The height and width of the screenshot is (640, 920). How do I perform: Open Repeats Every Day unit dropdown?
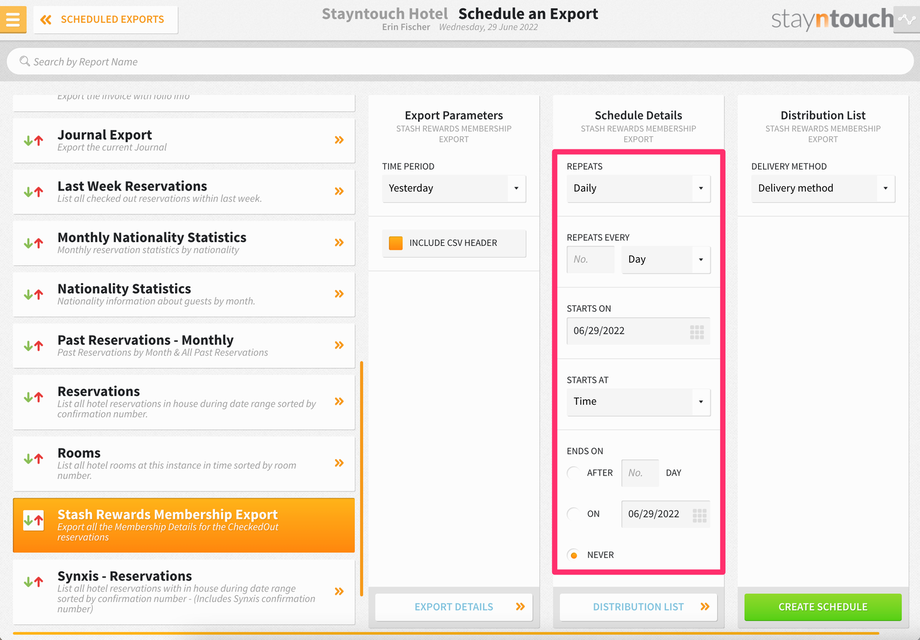coord(666,259)
